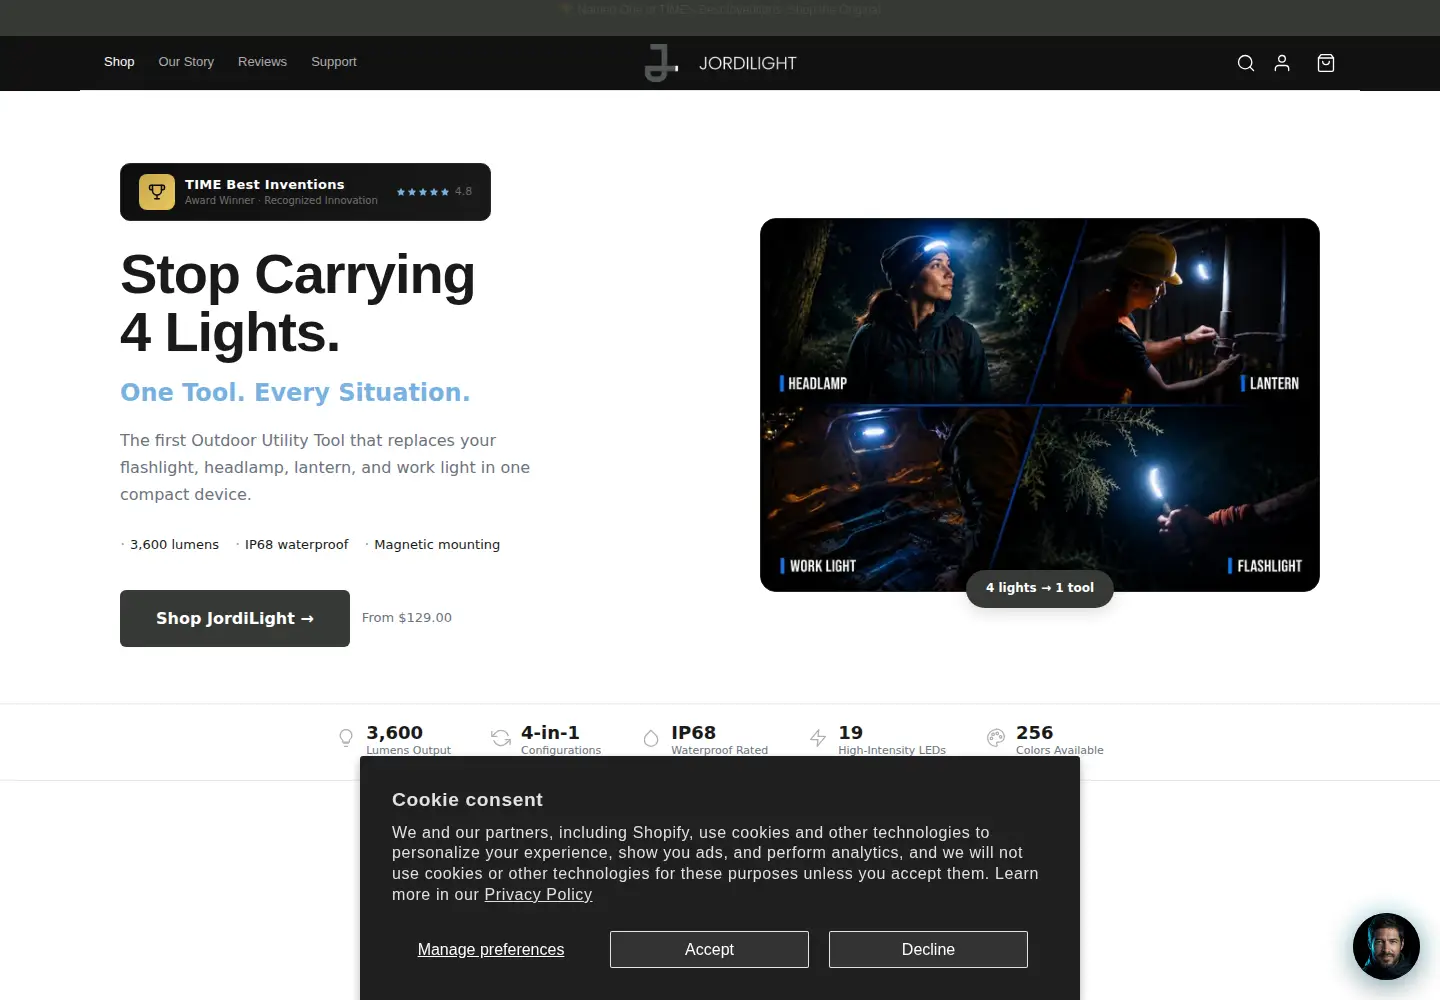
Task: Click the LANTERN label in image
Action: pyautogui.click(x=1270, y=383)
